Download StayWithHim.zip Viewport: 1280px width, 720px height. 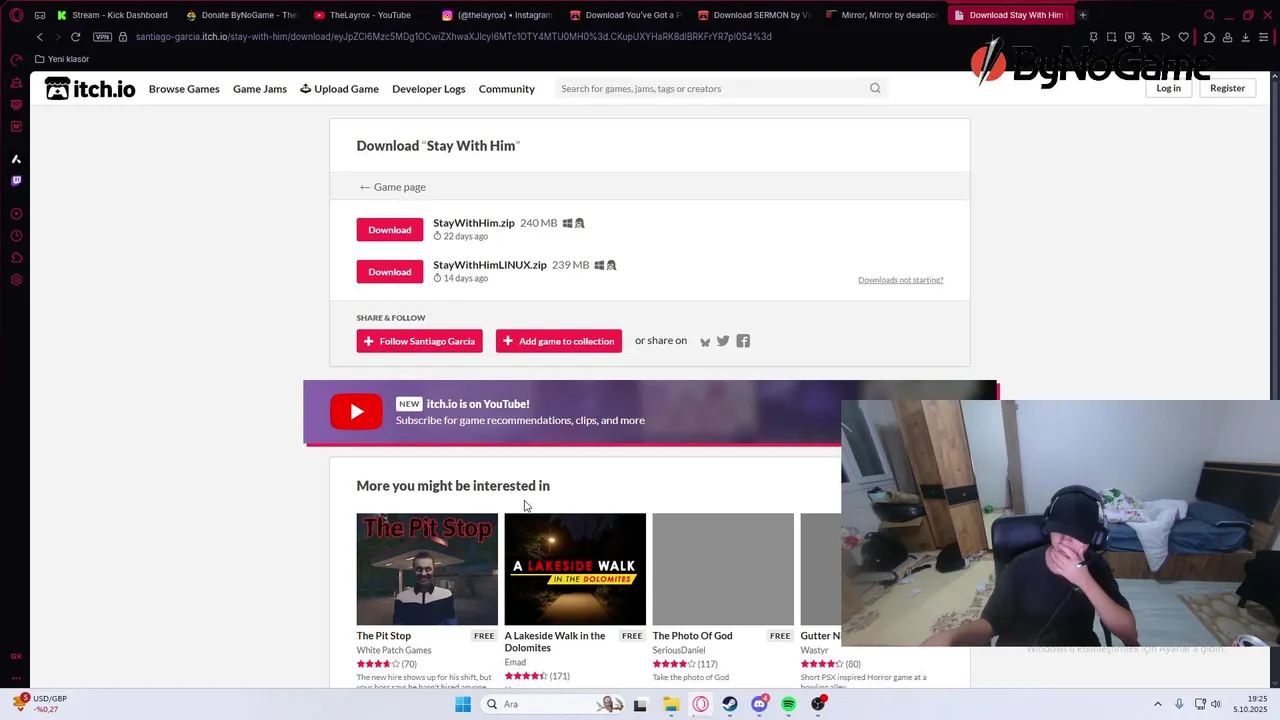(x=390, y=230)
